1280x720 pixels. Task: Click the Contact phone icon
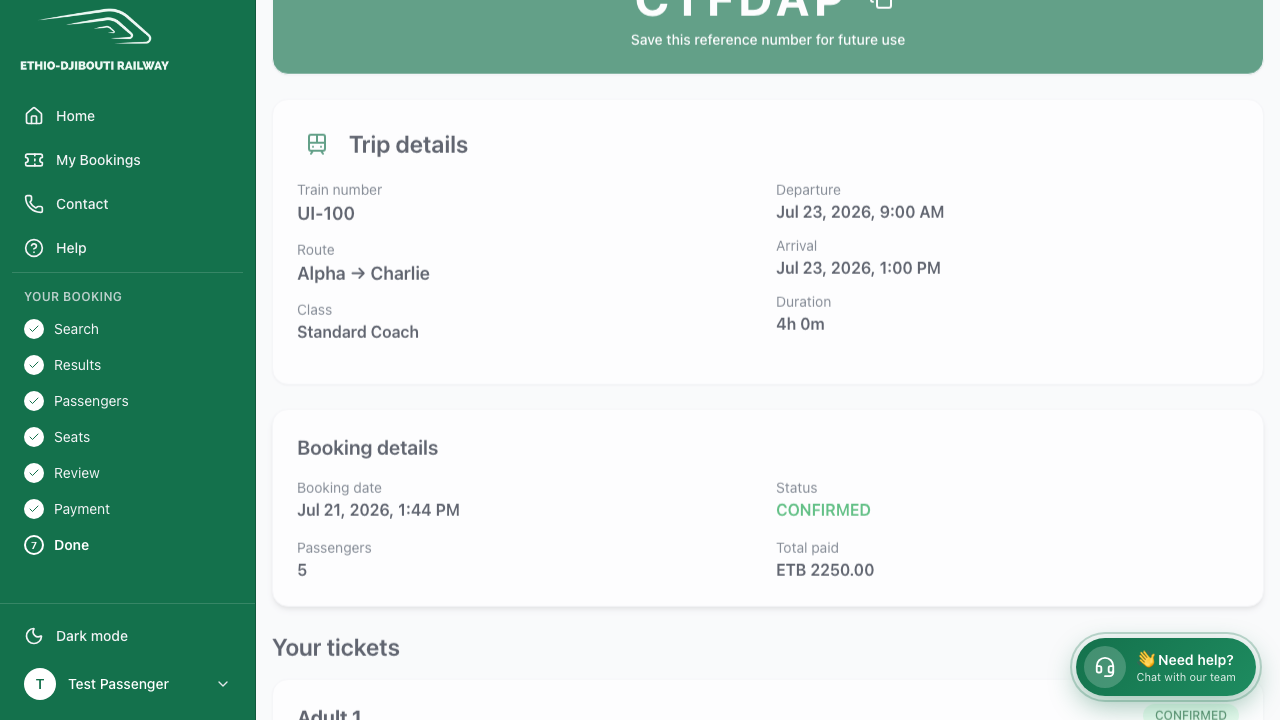[x=34, y=204]
